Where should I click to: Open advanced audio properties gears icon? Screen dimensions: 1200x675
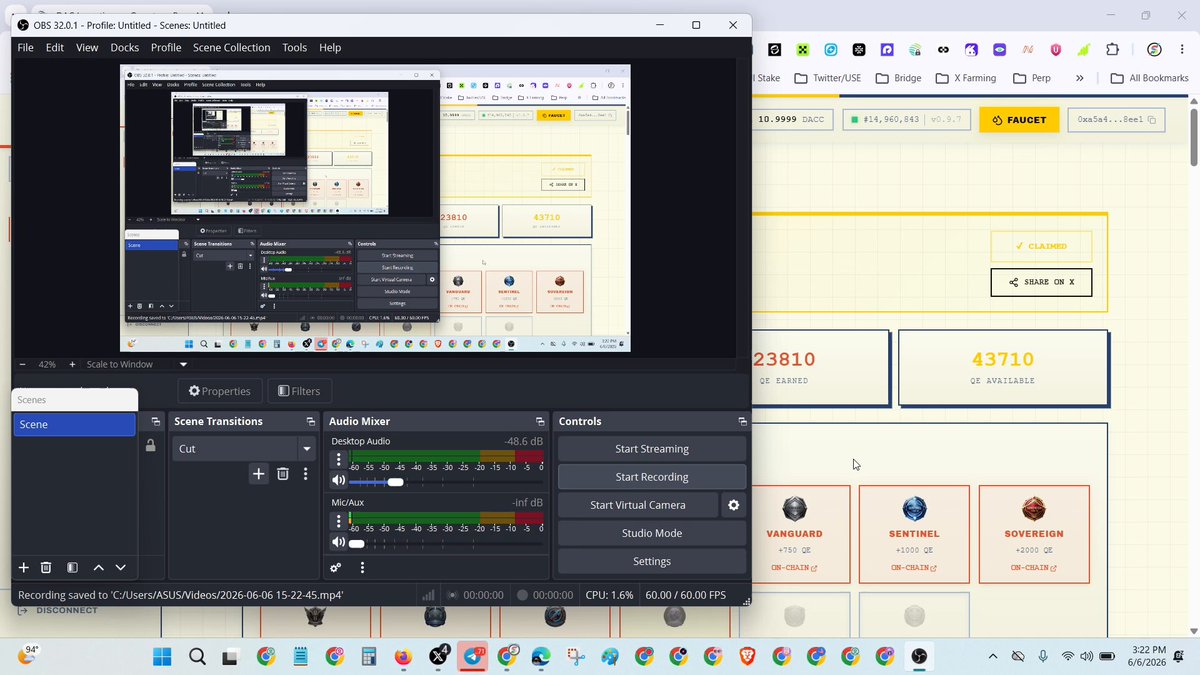(x=336, y=567)
